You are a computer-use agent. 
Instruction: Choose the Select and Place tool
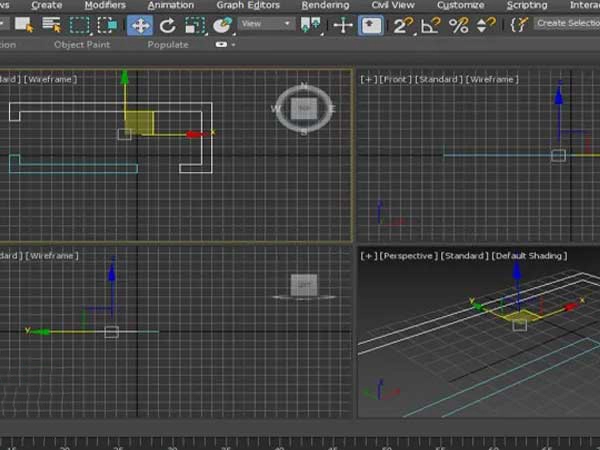click(223, 26)
